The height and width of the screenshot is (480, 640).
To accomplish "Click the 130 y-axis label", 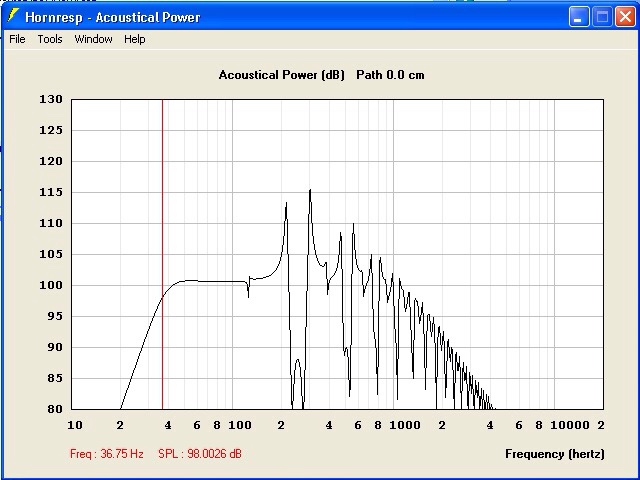I will pyautogui.click(x=51, y=99).
